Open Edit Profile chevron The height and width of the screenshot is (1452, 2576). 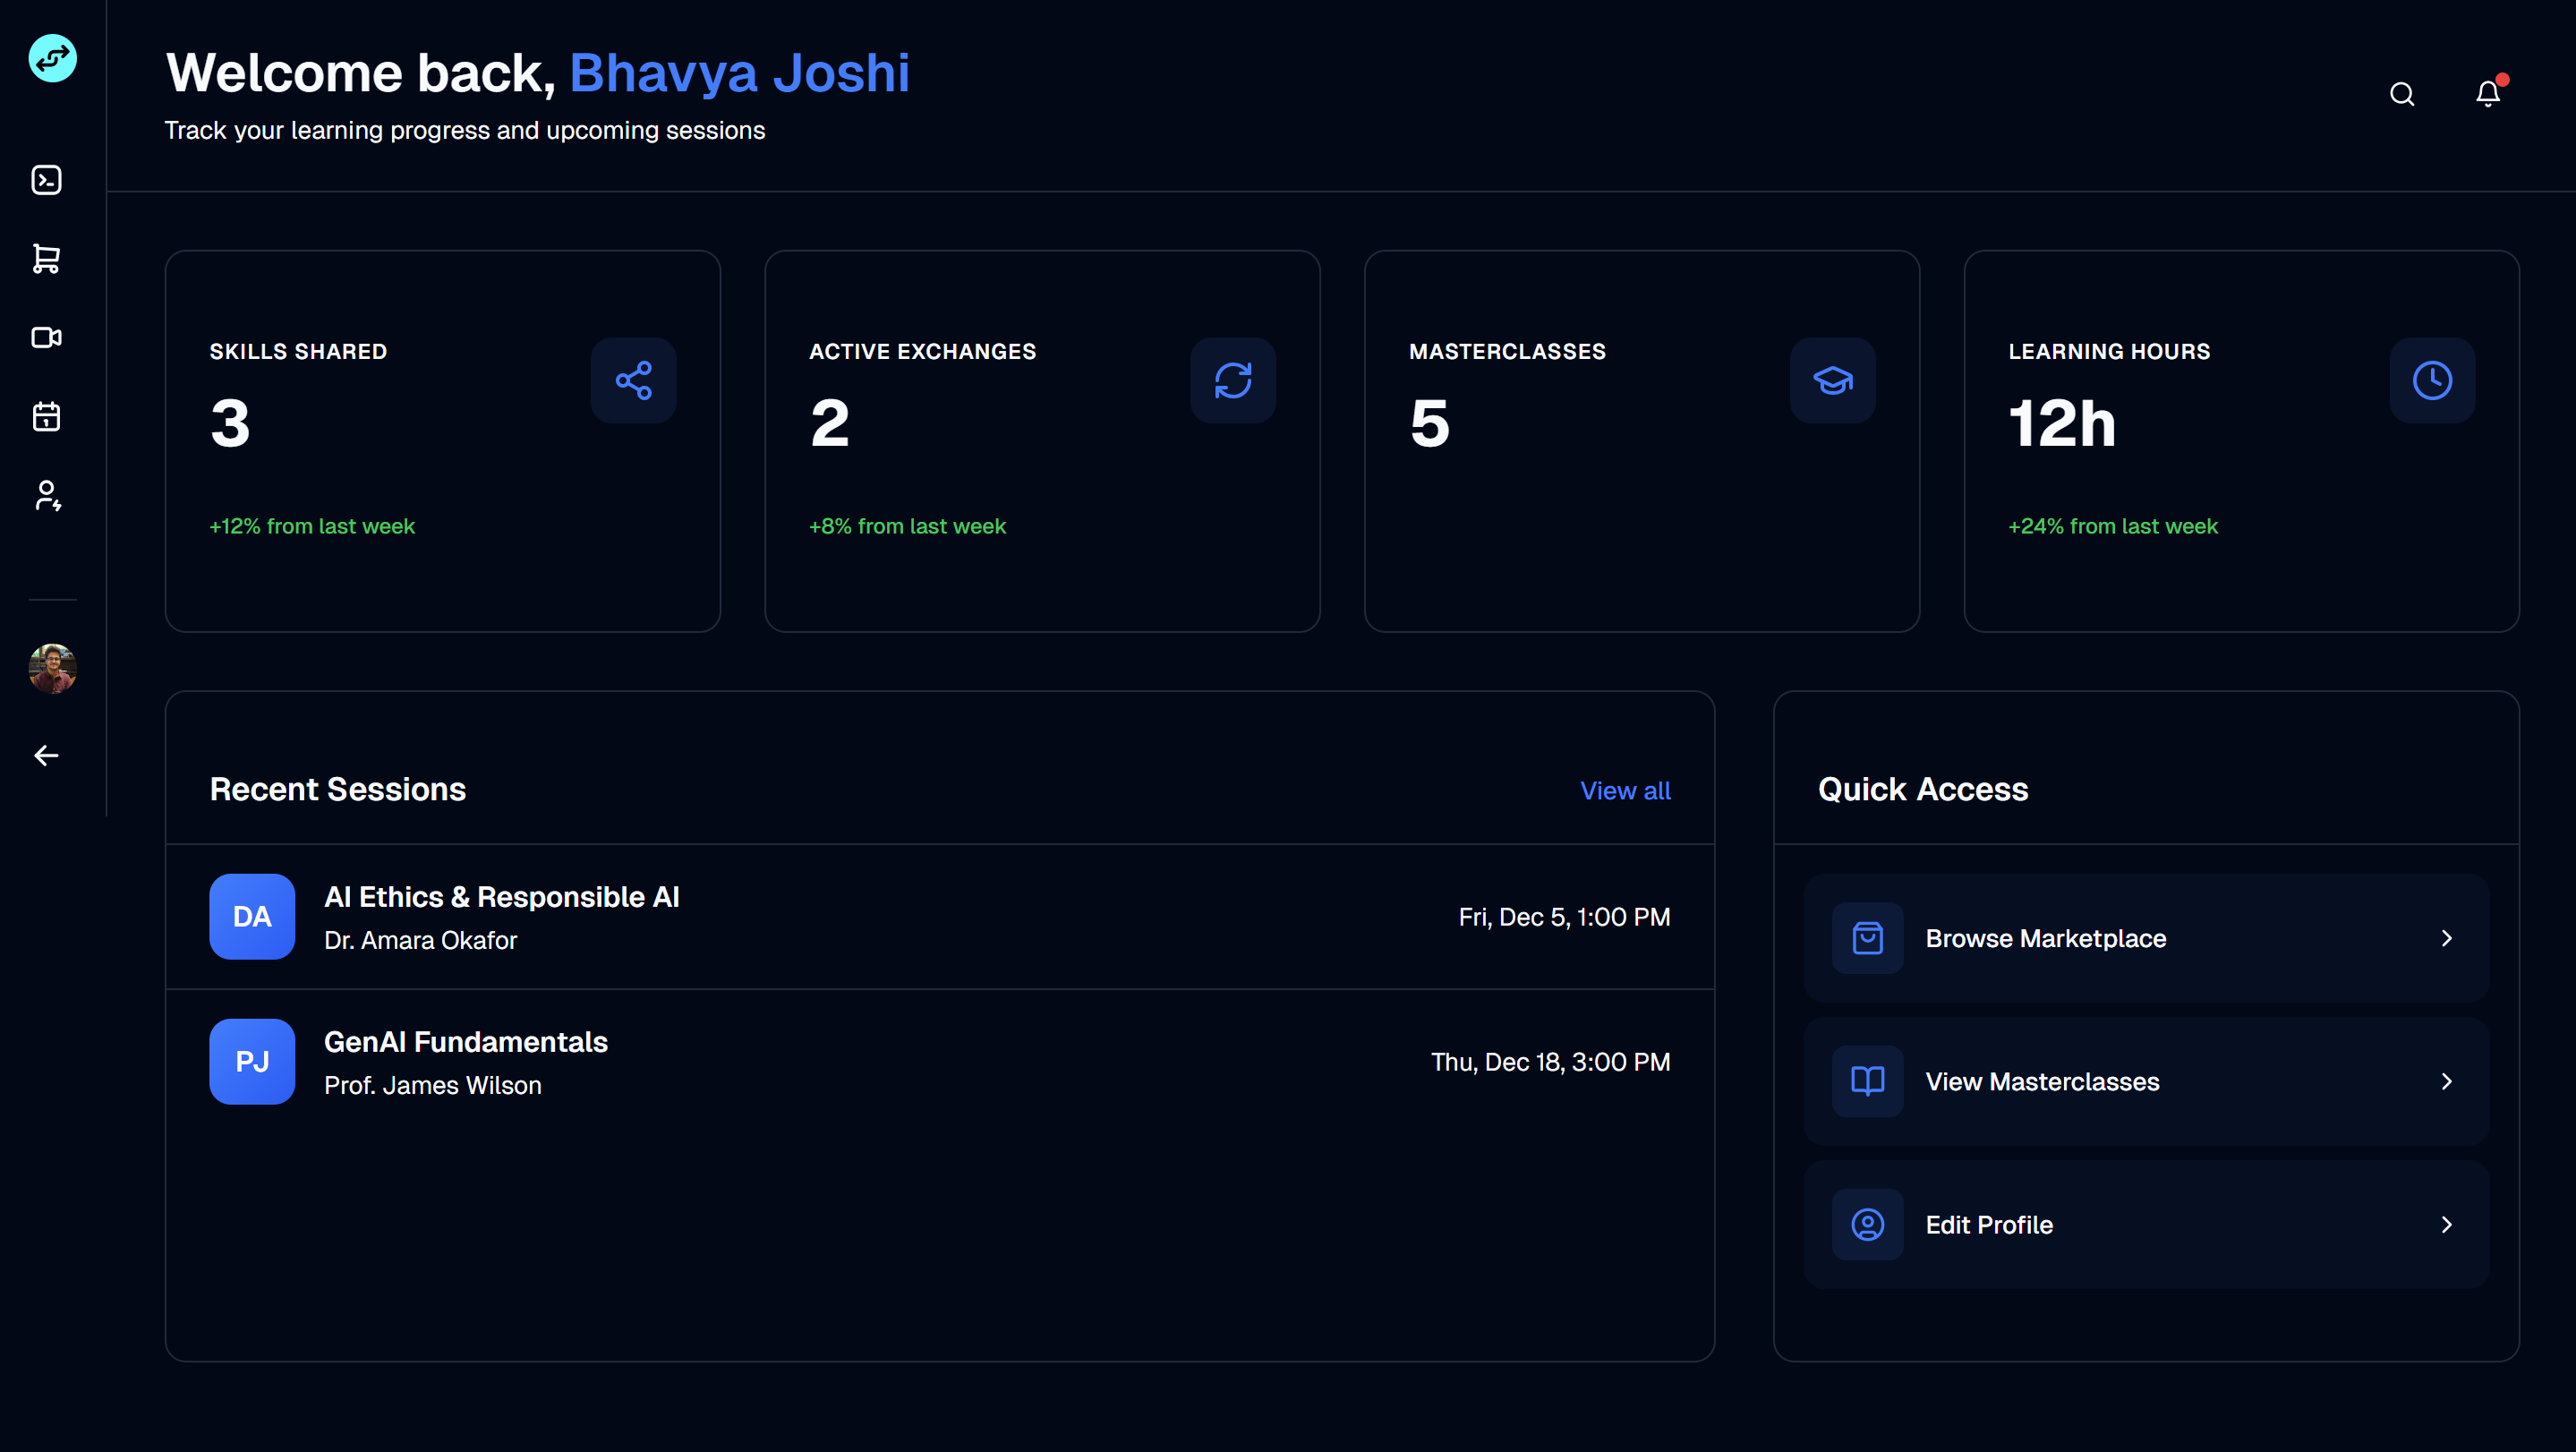pos(2446,1225)
